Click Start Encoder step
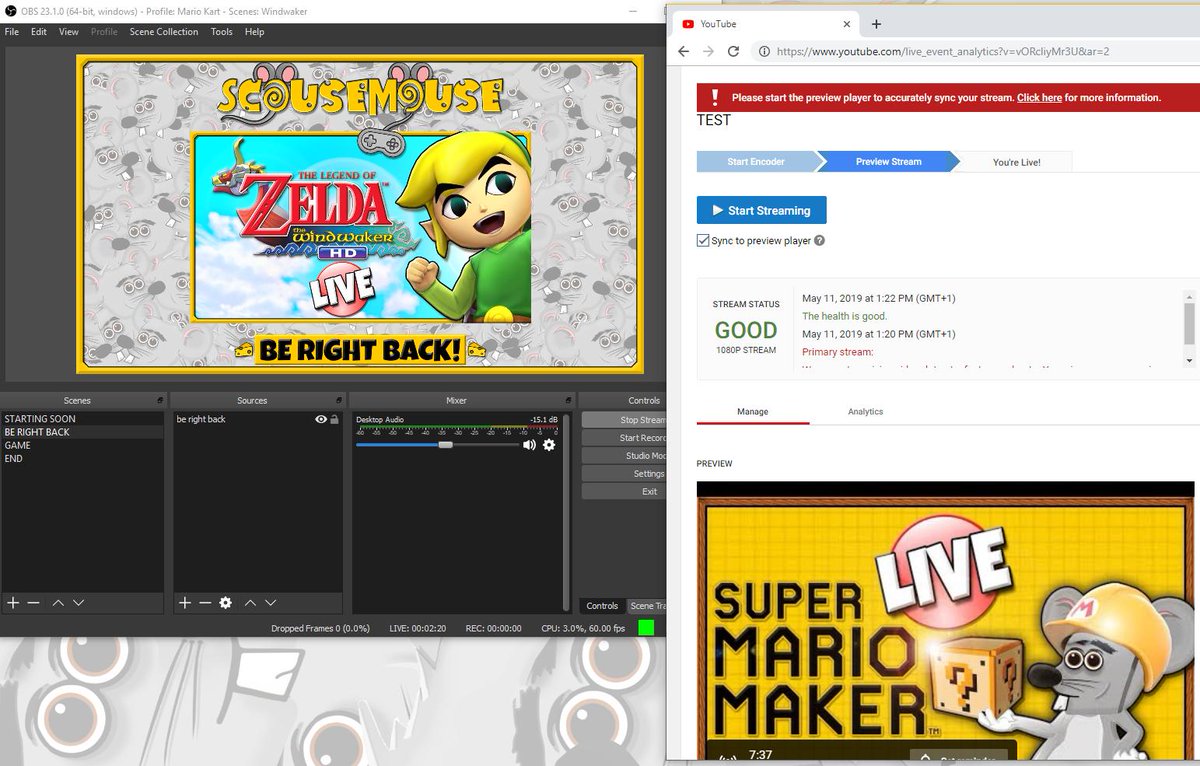This screenshot has height=766, width=1200. (756, 162)
